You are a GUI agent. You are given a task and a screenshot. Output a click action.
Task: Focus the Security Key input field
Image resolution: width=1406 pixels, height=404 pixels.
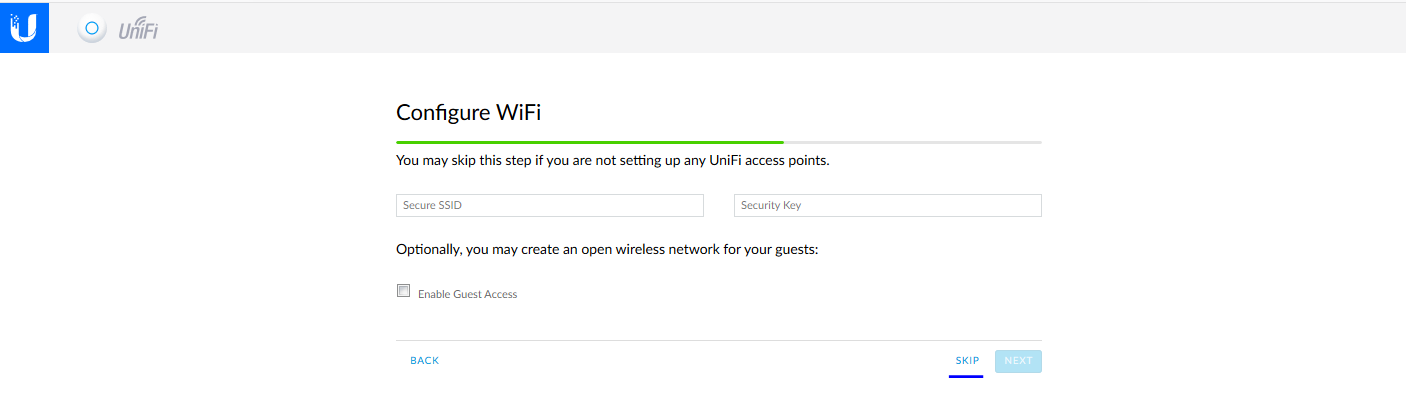pyautogui.click(x=888, y=205)
